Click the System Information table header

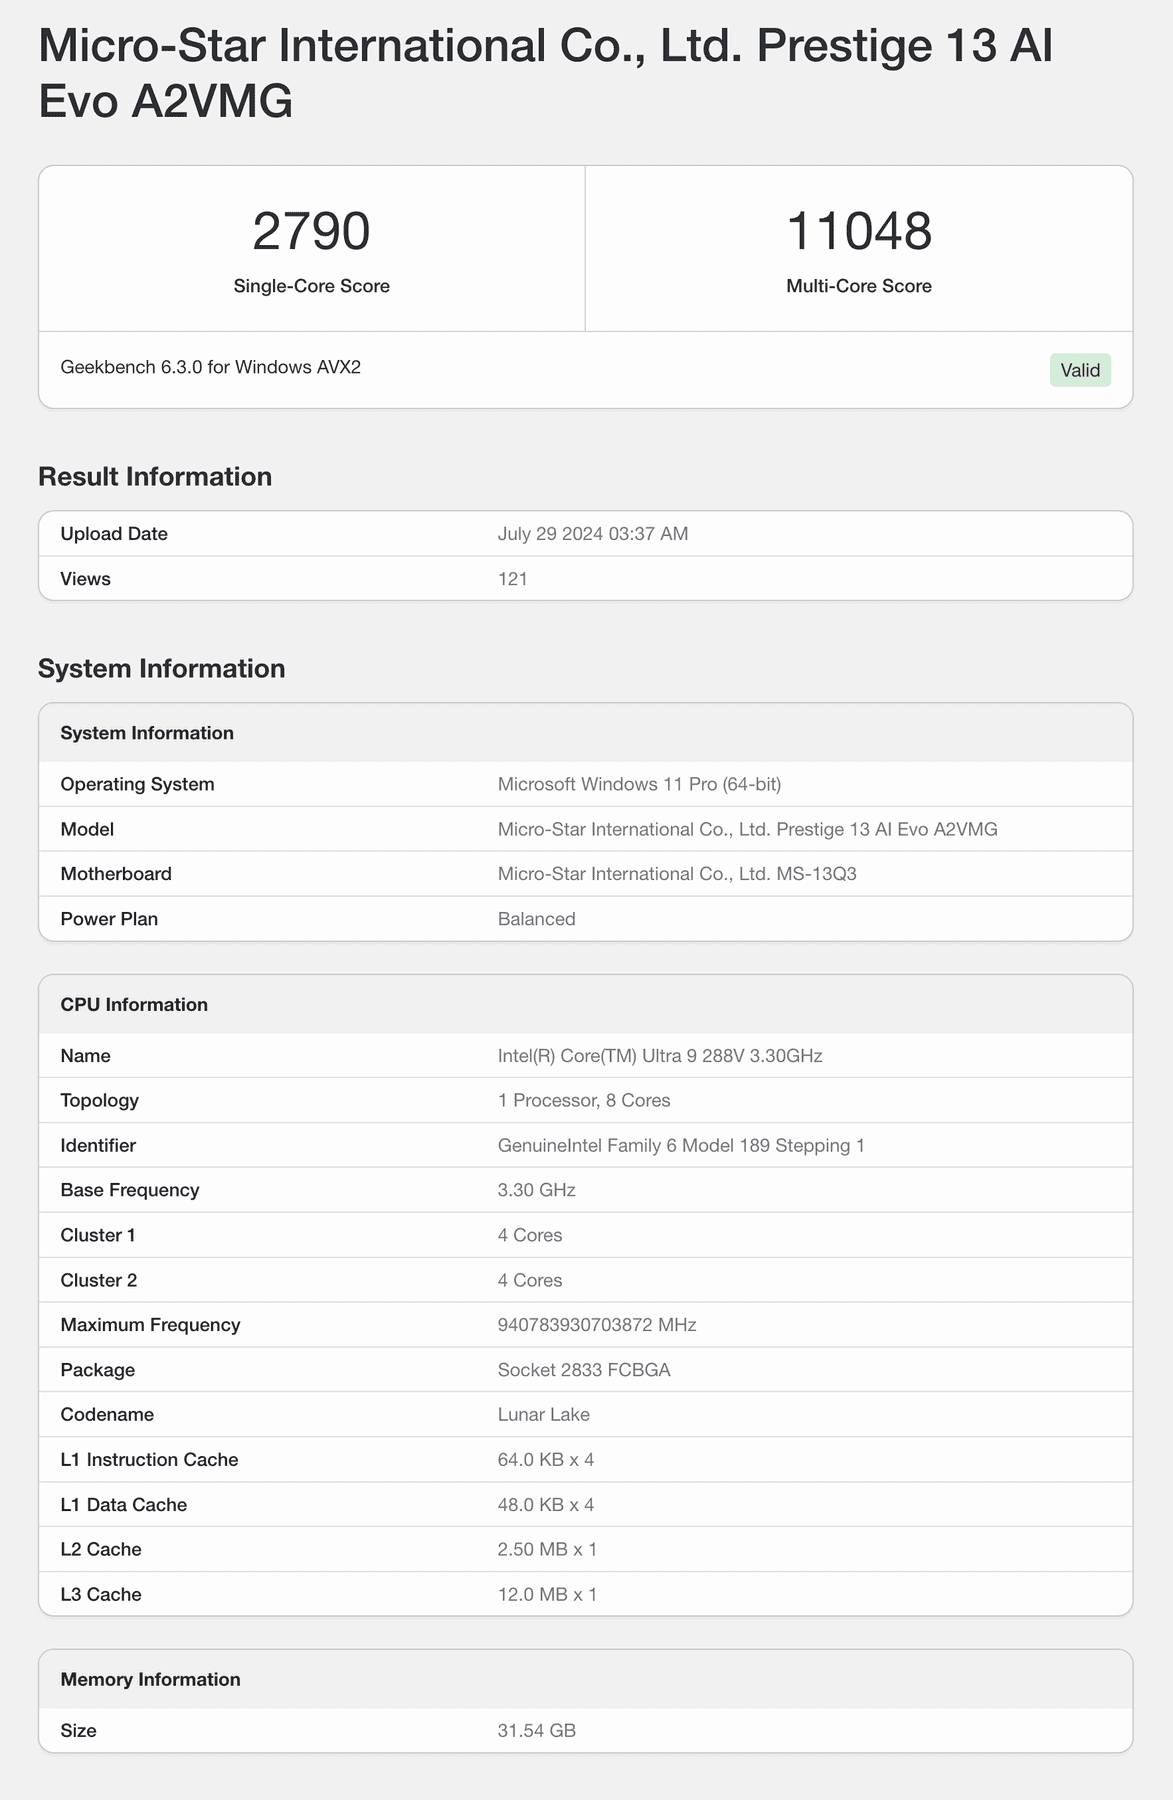point(147,733)
